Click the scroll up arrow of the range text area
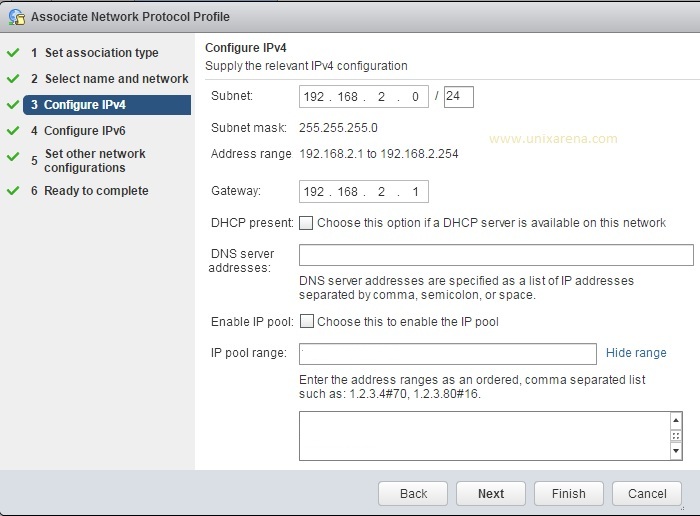 point(676,420)
